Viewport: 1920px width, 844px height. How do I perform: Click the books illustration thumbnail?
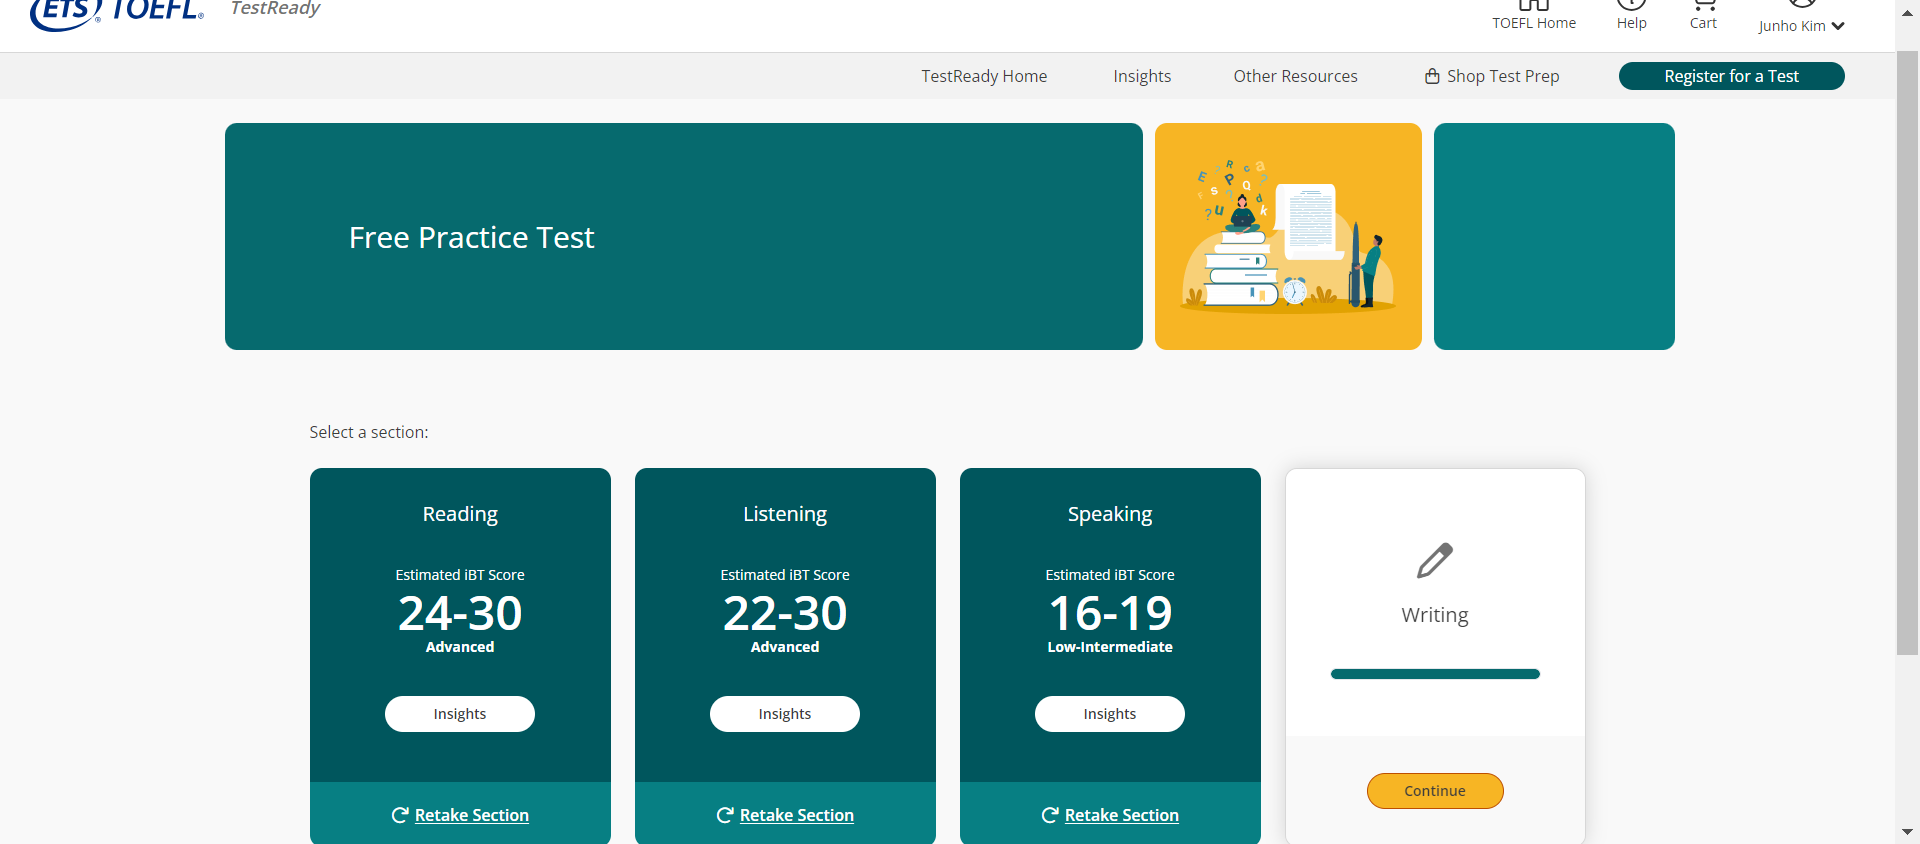(x=1288, y=236)
